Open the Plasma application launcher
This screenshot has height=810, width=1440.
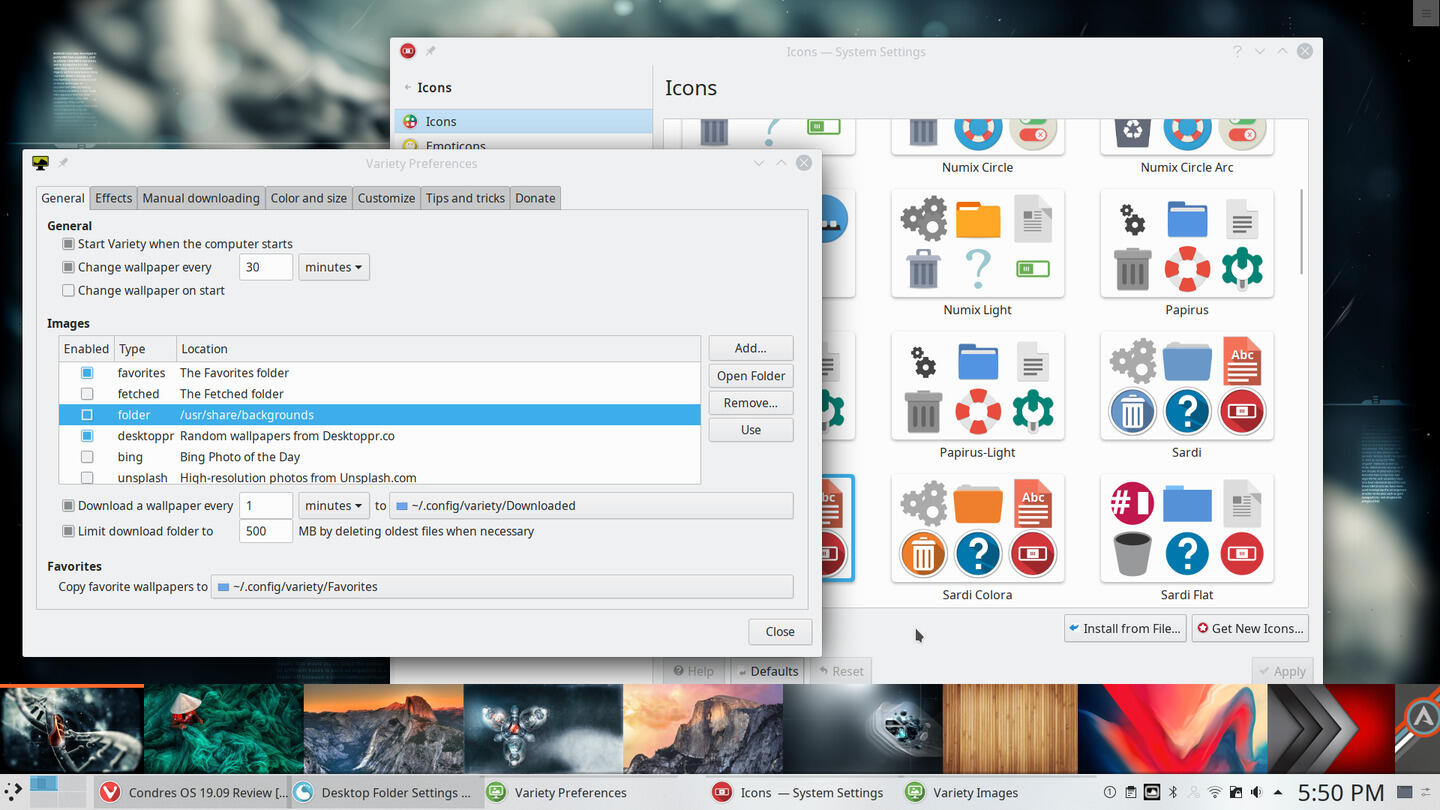pyautogui.click(x=11, y=792)
